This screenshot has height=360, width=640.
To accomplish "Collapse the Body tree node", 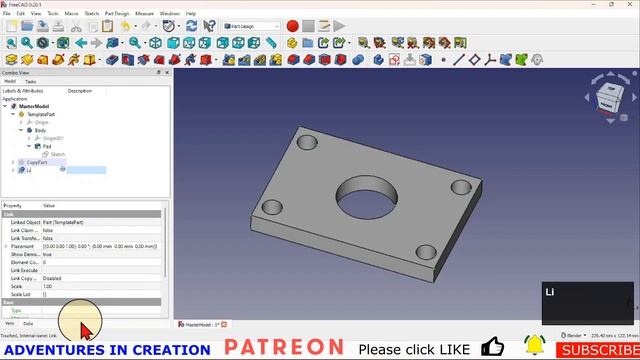I will pyautogui.click(x=21, y=130).
